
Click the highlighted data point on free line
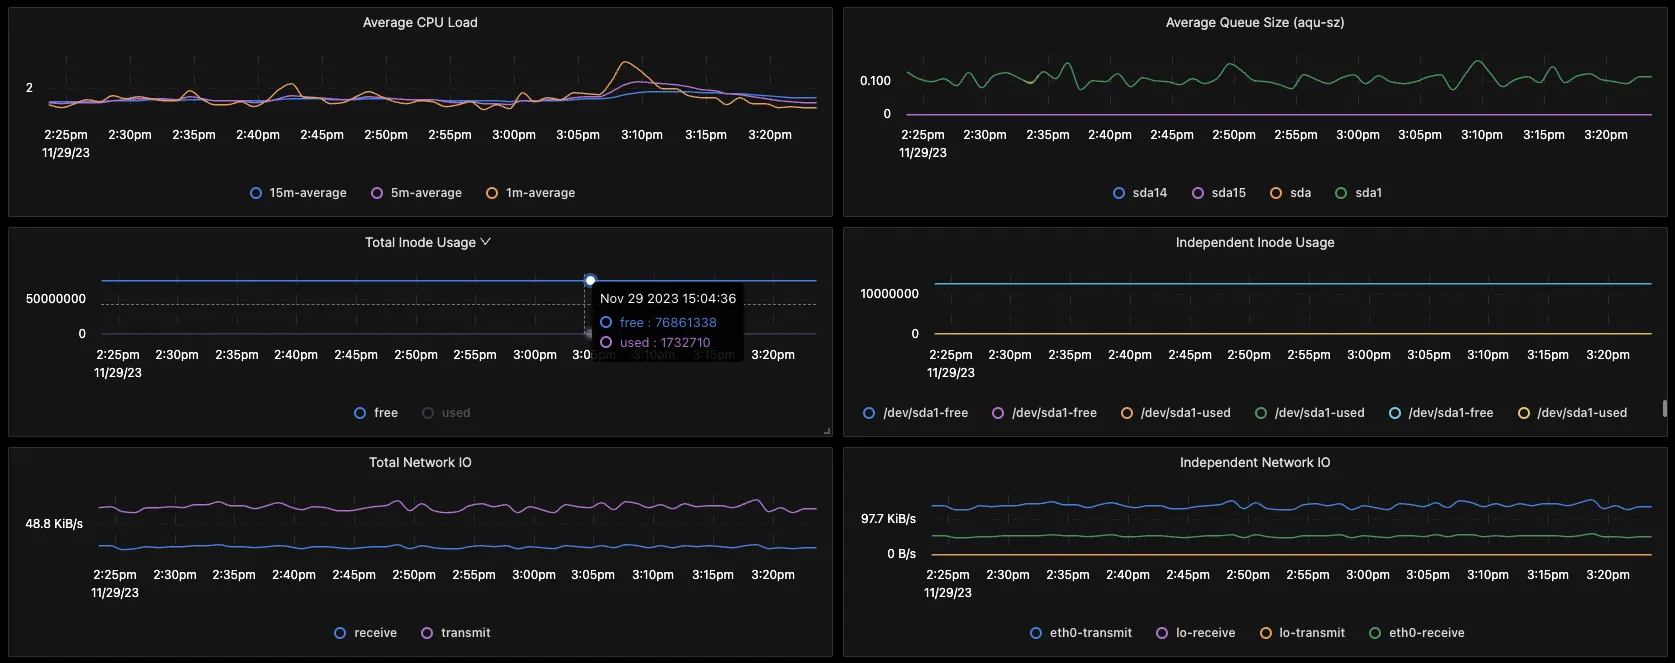(x=590, y=280)
